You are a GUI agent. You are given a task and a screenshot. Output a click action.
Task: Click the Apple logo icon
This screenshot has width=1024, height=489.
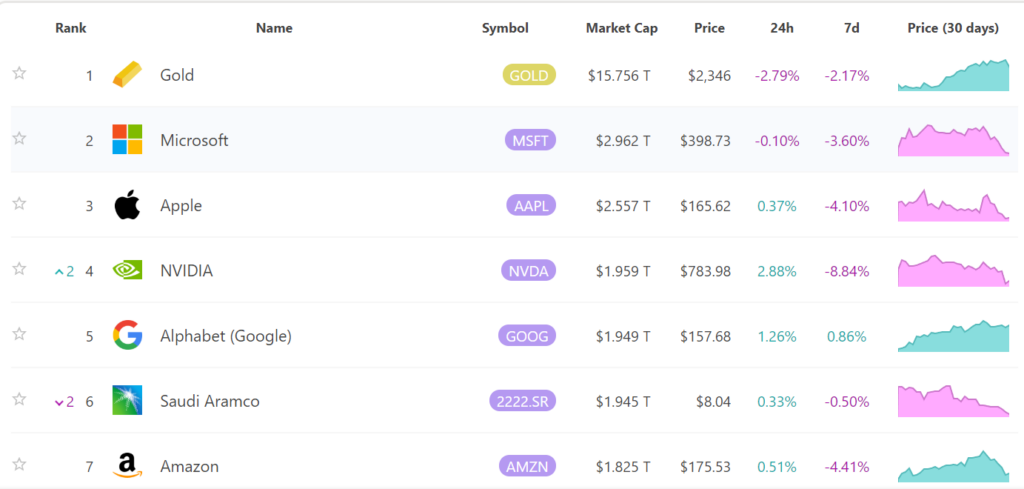point(127,205)
